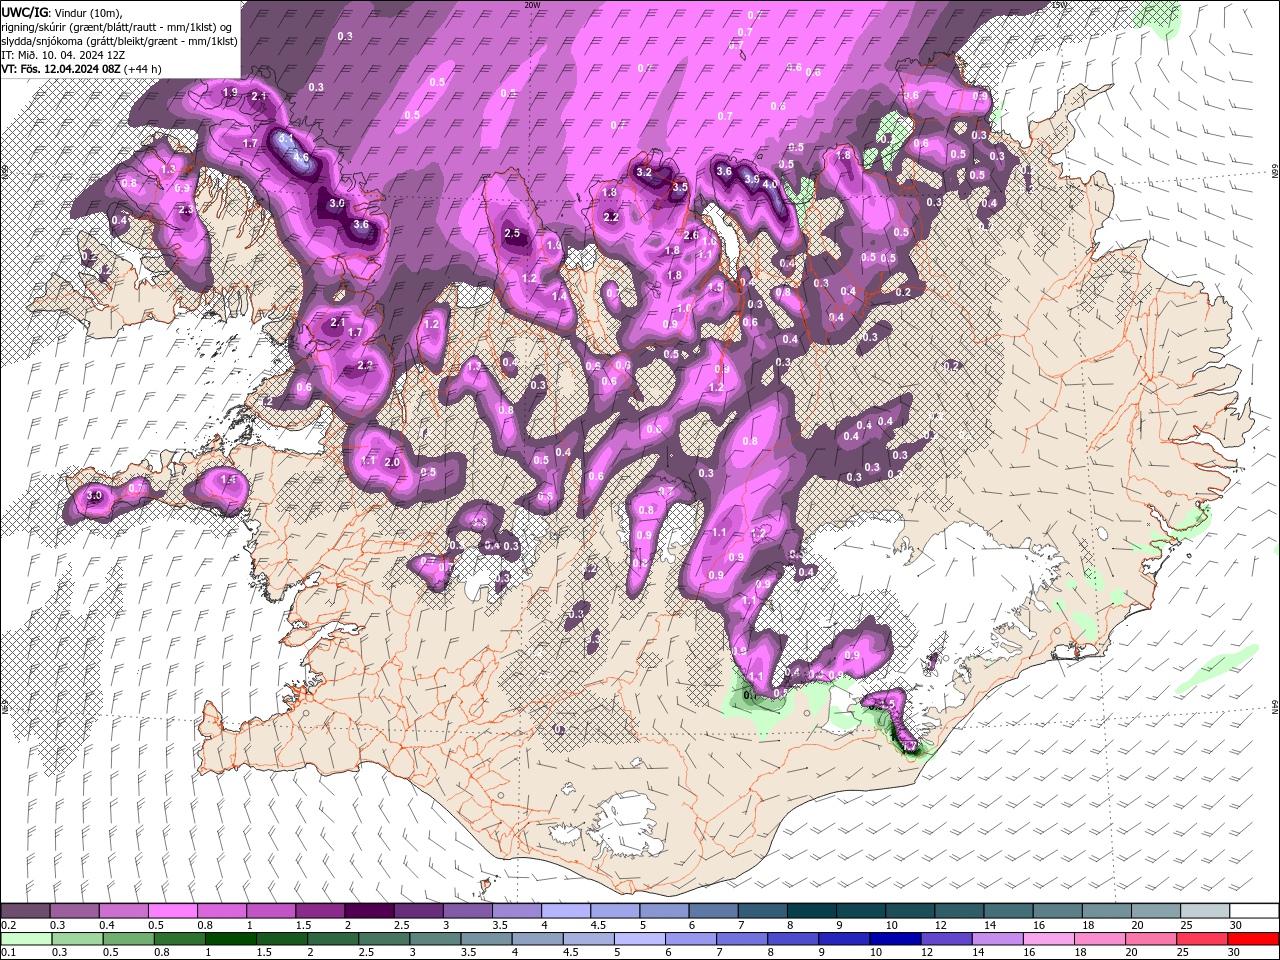Select the upper legend swatch between 0.3 and 0.4
Viewport: 1280px width, 960px height.
click(x=75, y=911)
